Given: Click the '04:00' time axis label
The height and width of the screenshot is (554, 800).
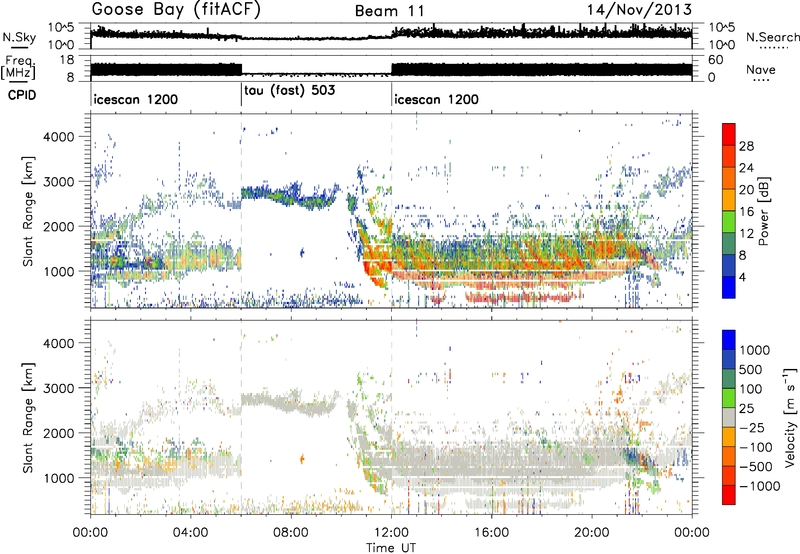Looking at the screenshot, I should coord(190,533).
